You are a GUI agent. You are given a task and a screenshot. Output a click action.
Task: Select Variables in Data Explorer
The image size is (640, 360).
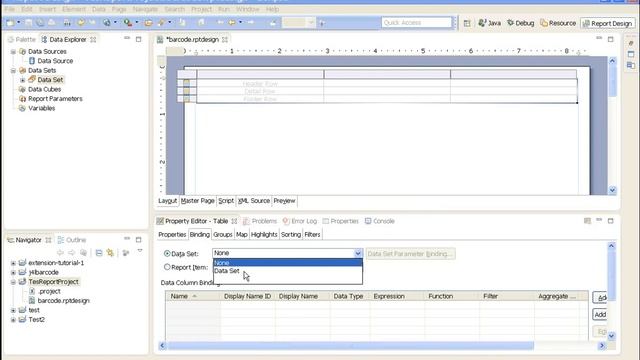click(x=42, y=108)
